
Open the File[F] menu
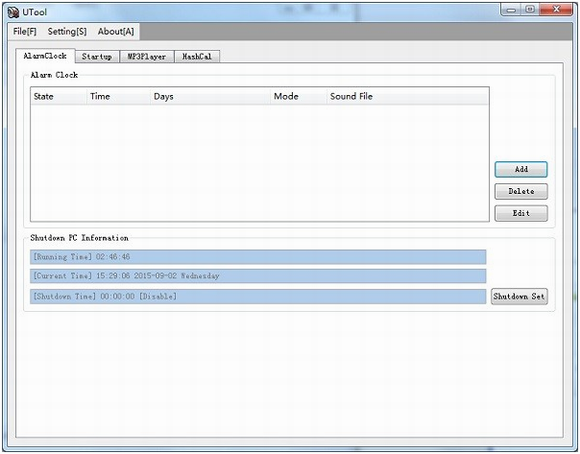(25, 31)
